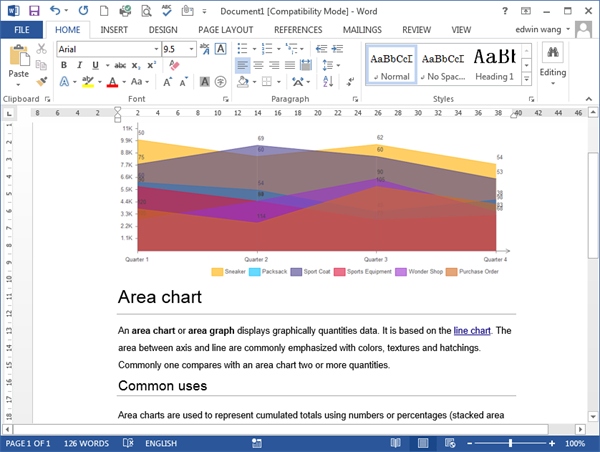Click the Web Layout view icon
The image size is (600, 452).
(x=450, y=442)
